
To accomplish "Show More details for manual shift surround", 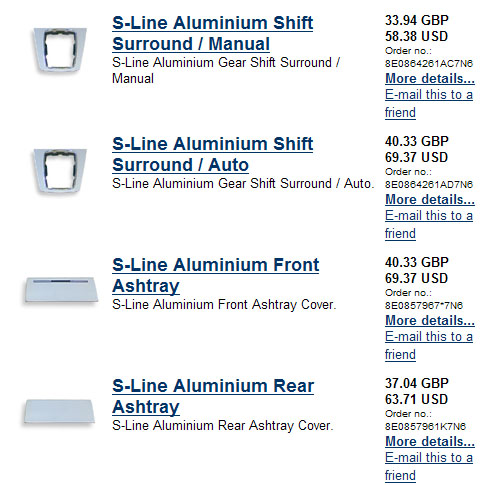I will point(430,79).
